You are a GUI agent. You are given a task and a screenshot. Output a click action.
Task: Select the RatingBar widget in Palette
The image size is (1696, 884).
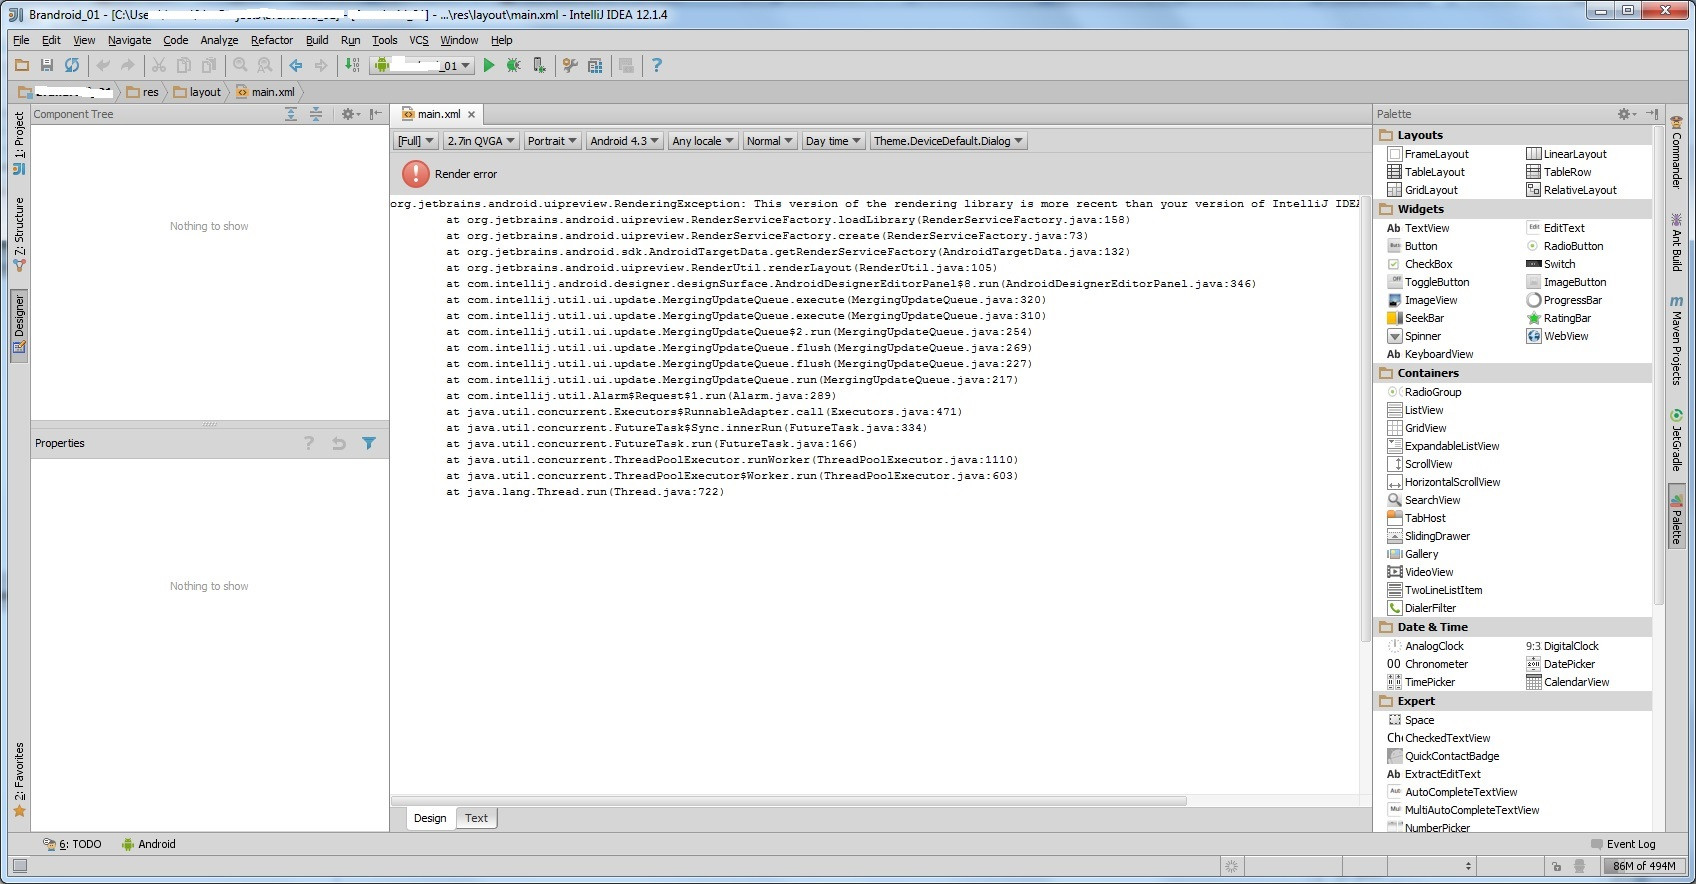(1558, 318)
